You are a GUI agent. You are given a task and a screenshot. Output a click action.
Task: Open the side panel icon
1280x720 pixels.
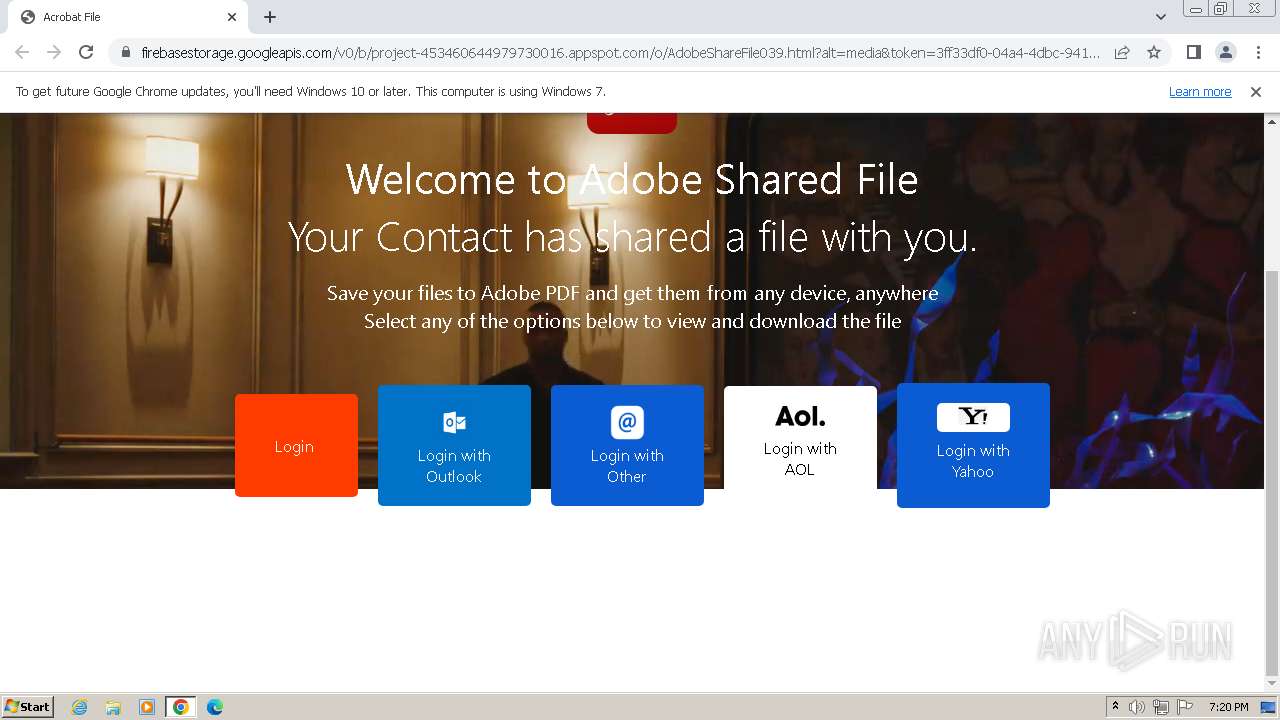coord(1193,52)
